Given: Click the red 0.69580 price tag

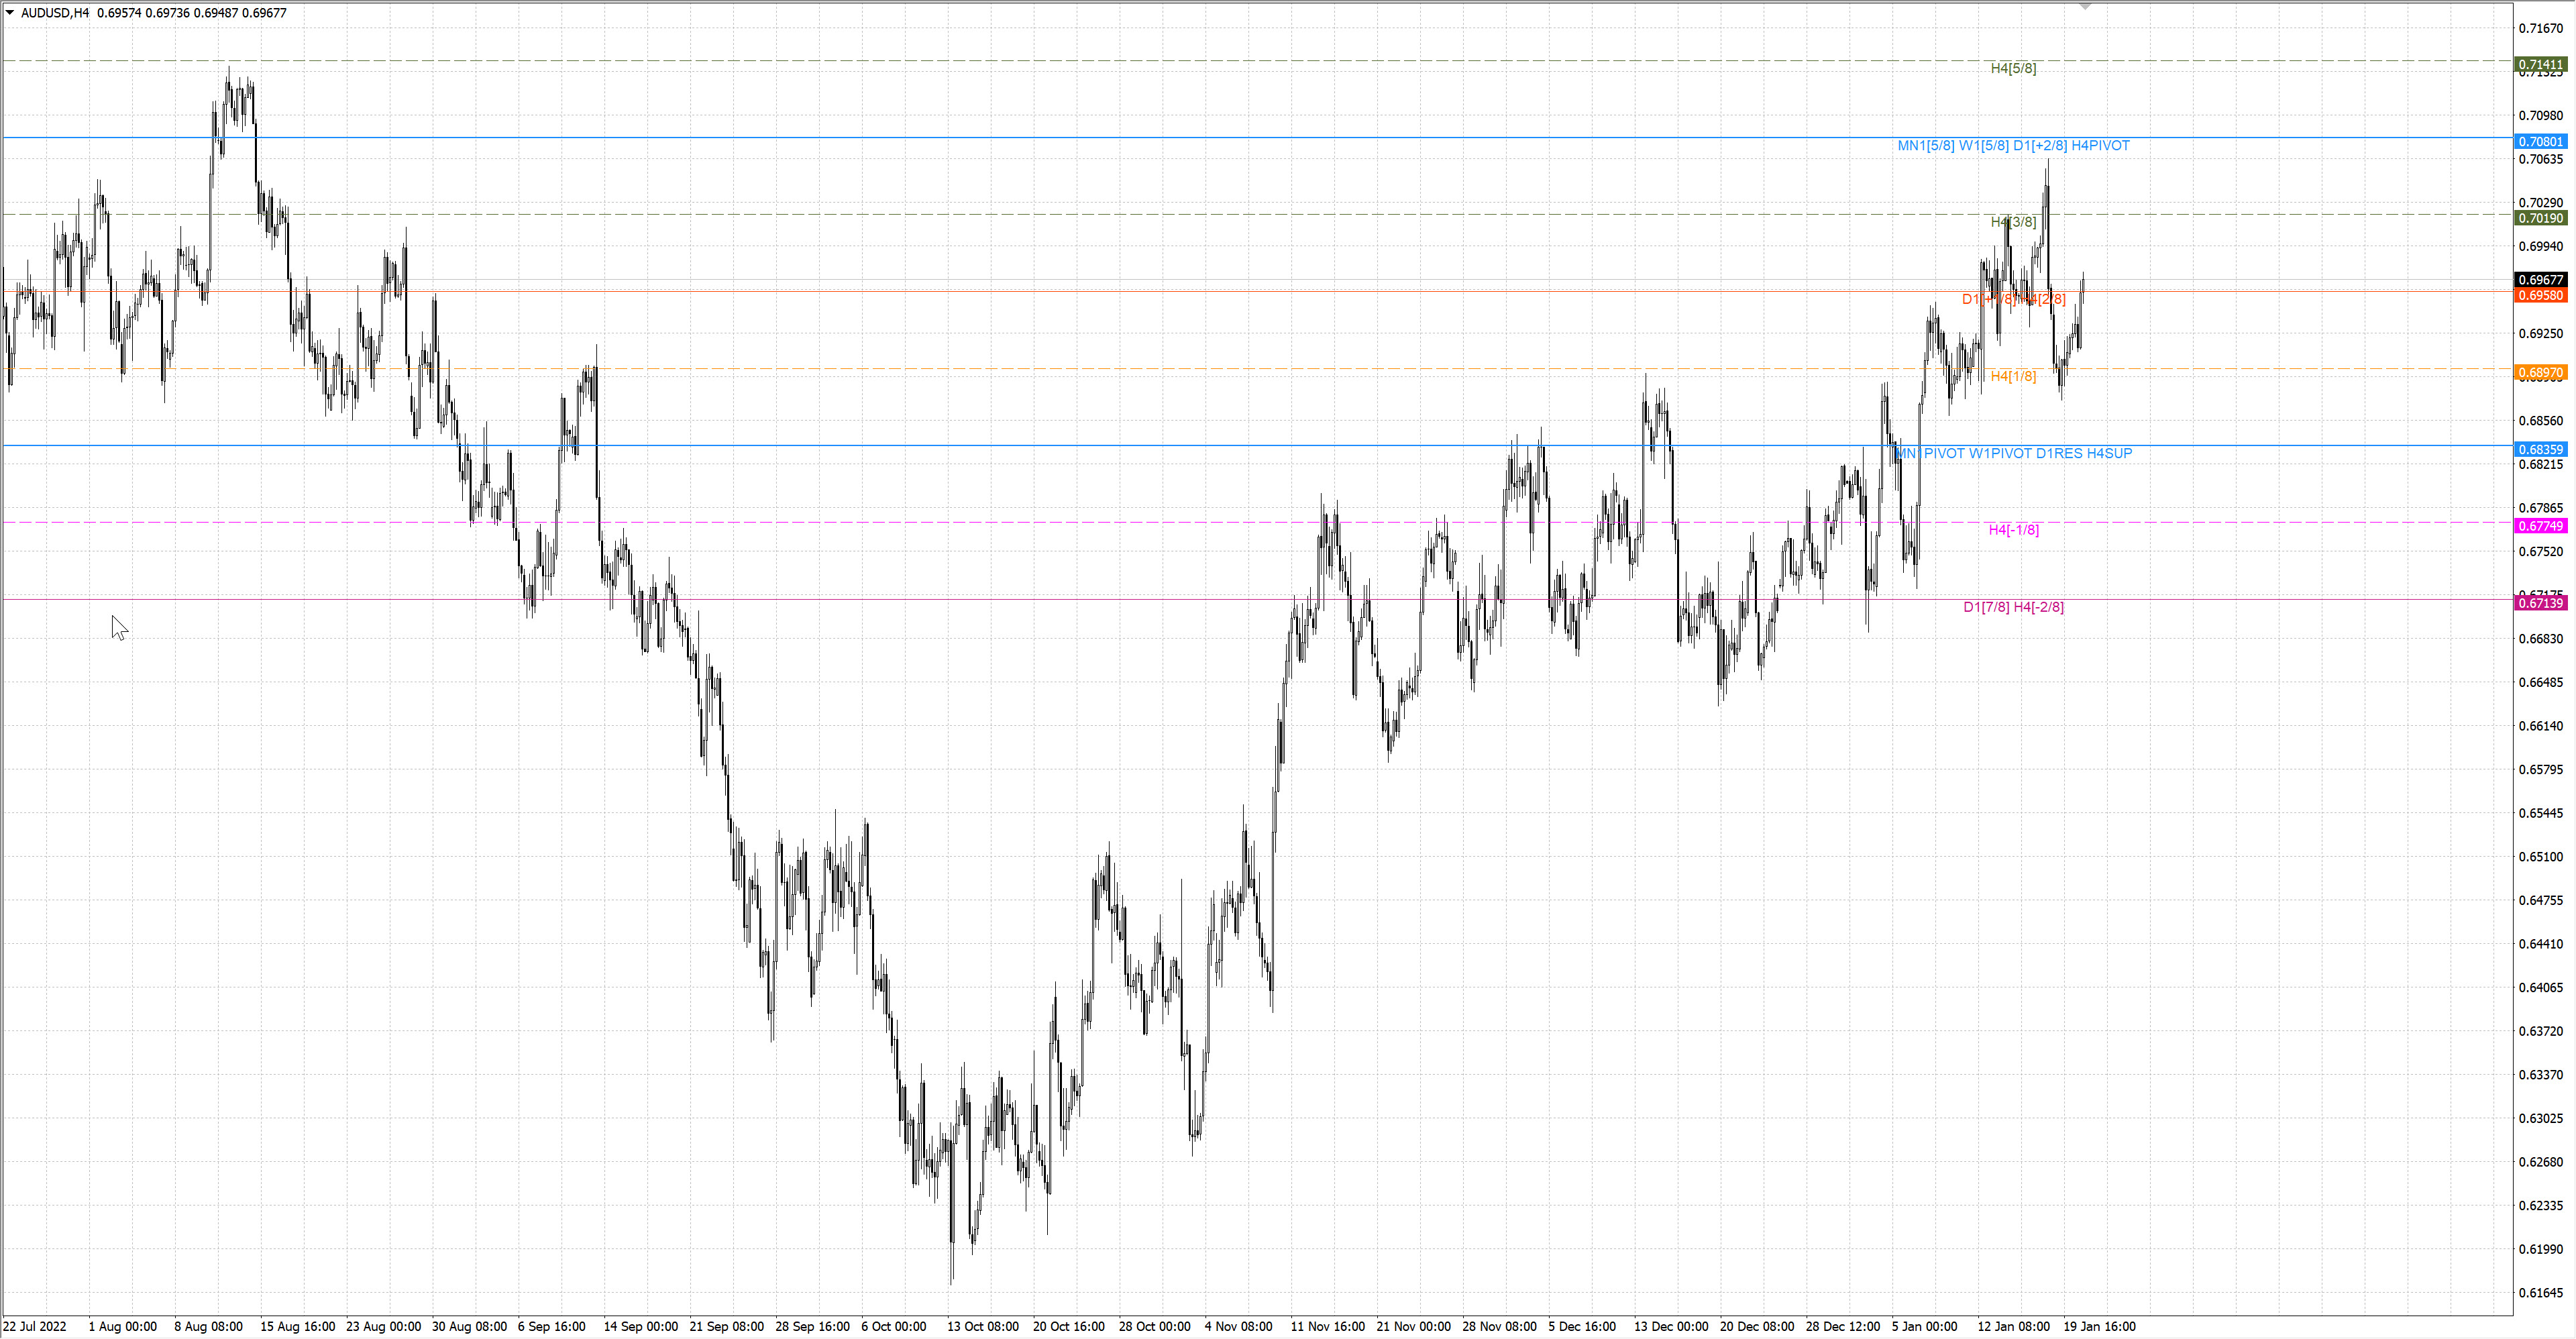Looking at the screenshot, I should tap(2540, 296).
